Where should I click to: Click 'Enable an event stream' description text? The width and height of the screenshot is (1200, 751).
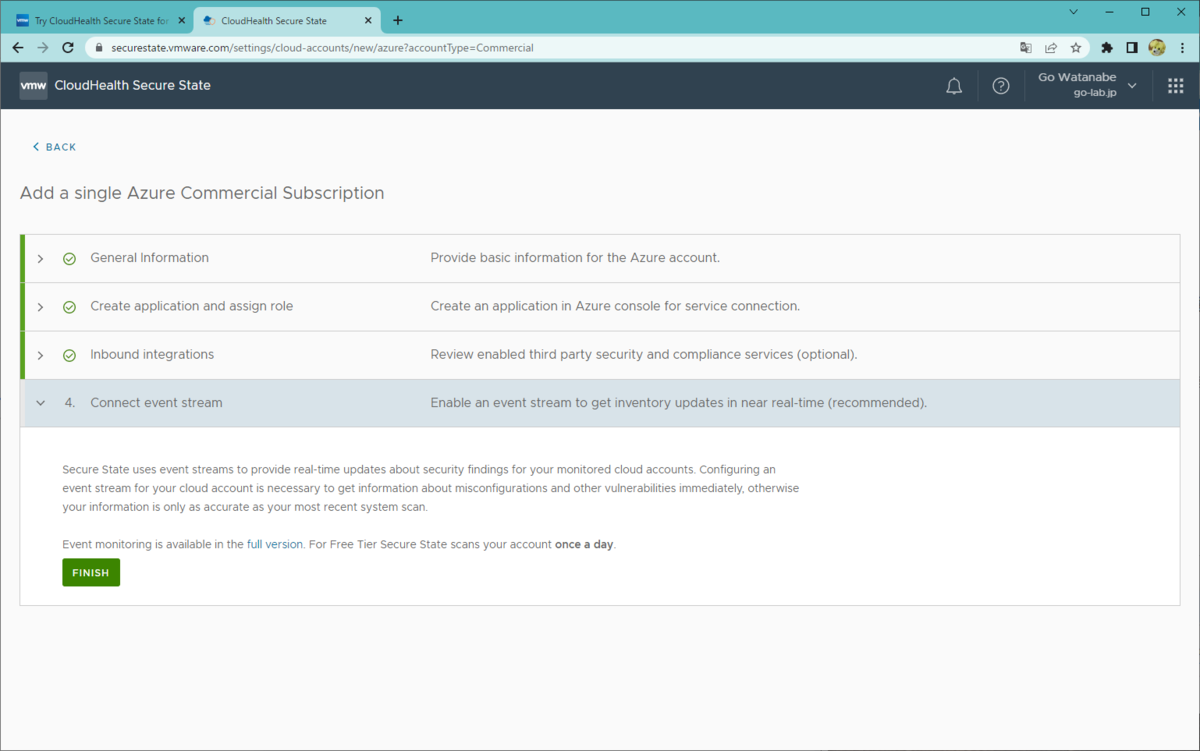(x=679, y=403)
